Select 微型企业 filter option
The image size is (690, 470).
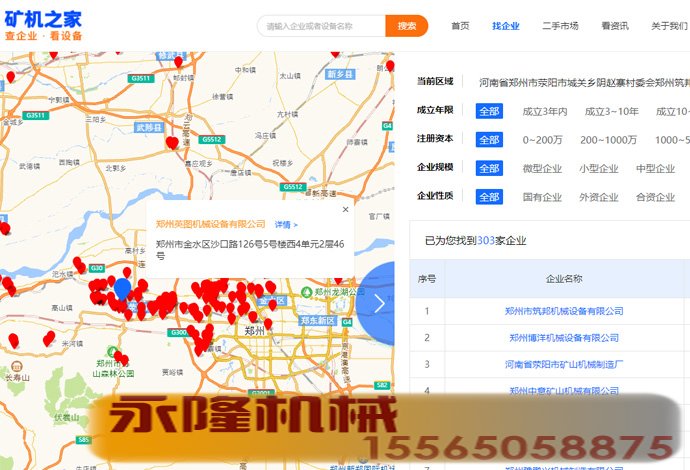pos(542,169)
